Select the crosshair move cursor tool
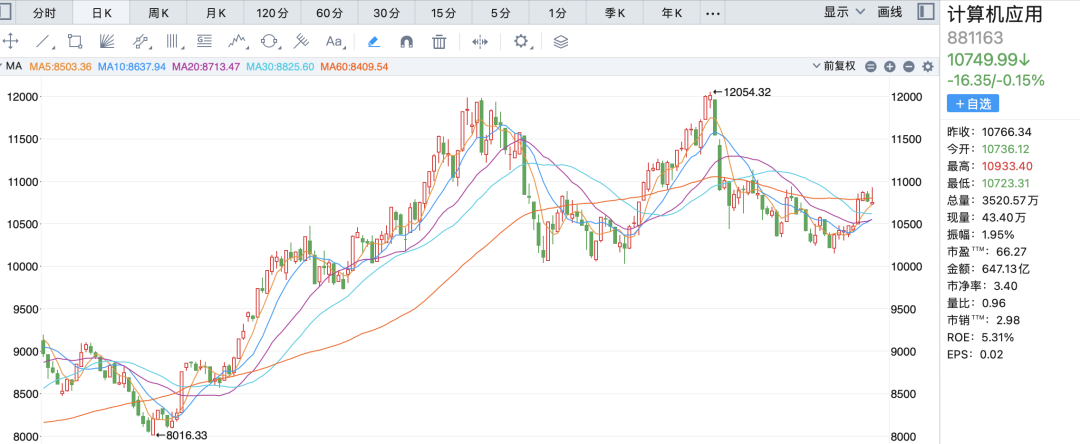The image size is (1080, 444). (x=11, y=41)
